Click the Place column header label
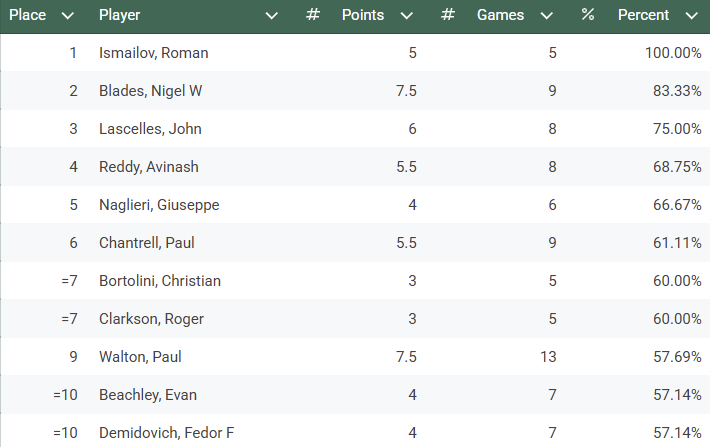The image size is (710, 447). tap(28, 16)
